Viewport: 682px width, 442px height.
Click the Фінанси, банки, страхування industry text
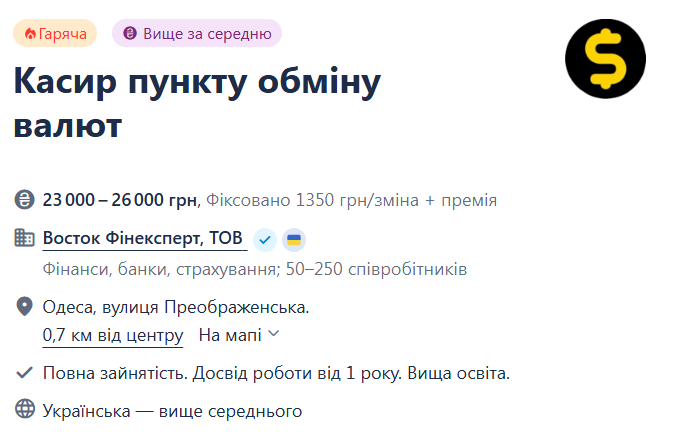pyautogui.click(x=161, y=269)
